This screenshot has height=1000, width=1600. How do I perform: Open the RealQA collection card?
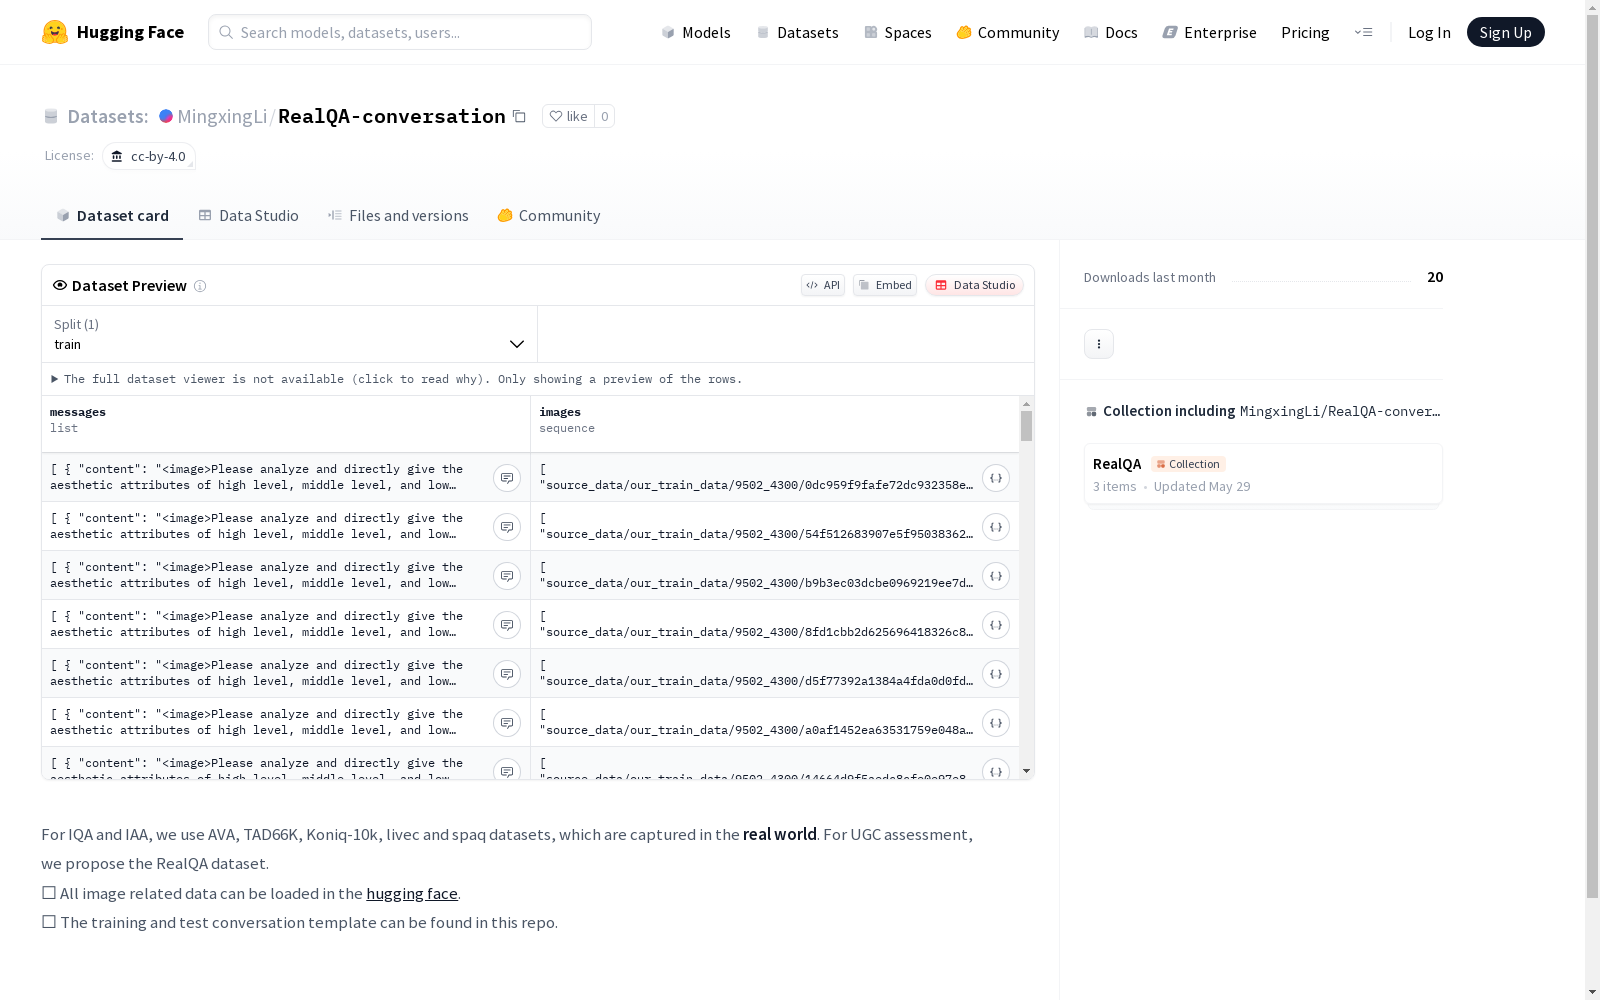click(x=1263, y=474)
